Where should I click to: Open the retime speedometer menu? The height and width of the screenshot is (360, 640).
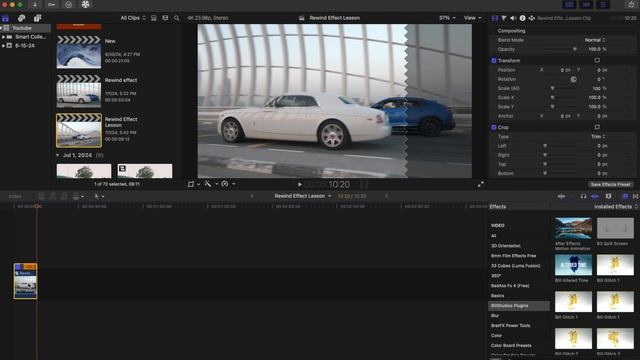(x=228, y=184)
